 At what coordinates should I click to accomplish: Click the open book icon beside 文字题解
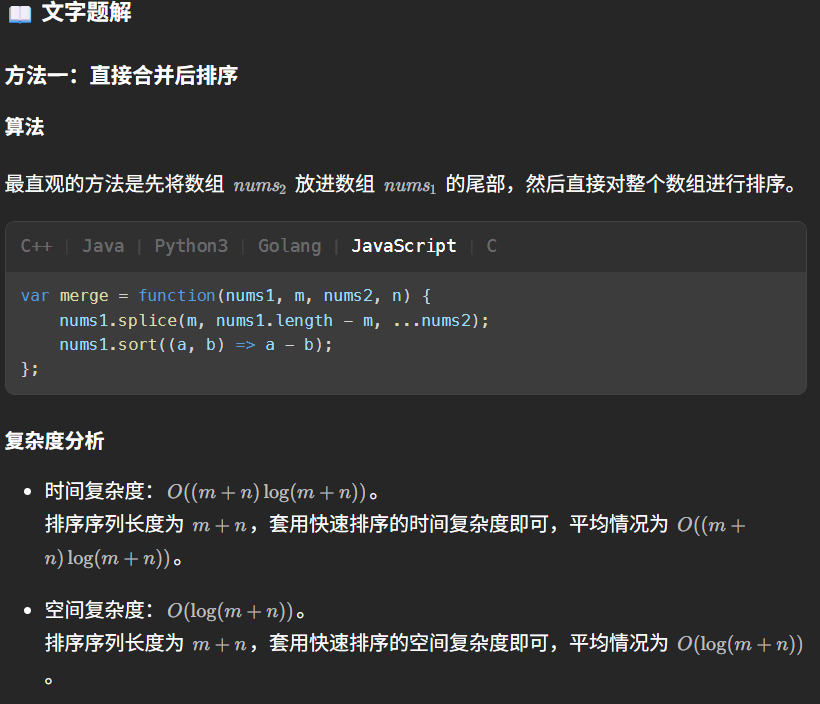coord(19,14)
